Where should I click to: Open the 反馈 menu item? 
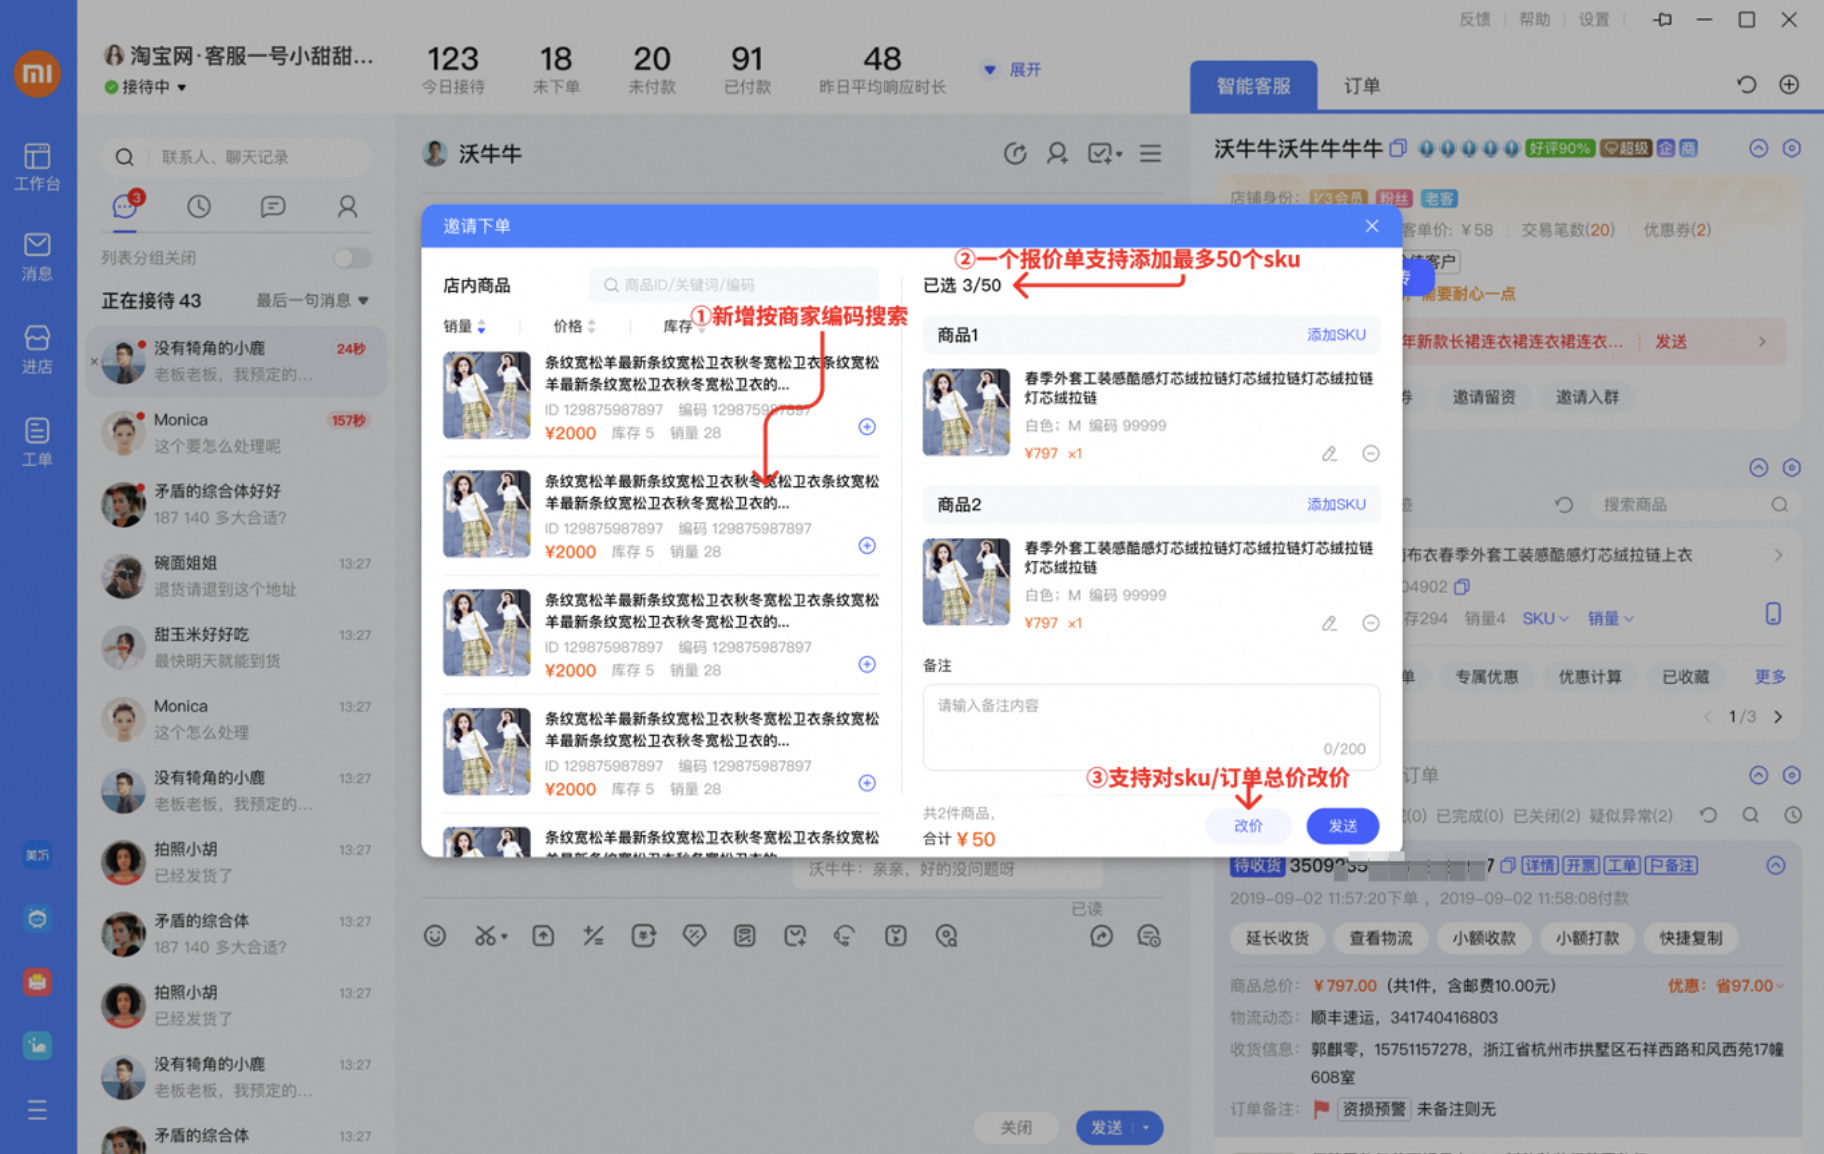coord(1474,19)
